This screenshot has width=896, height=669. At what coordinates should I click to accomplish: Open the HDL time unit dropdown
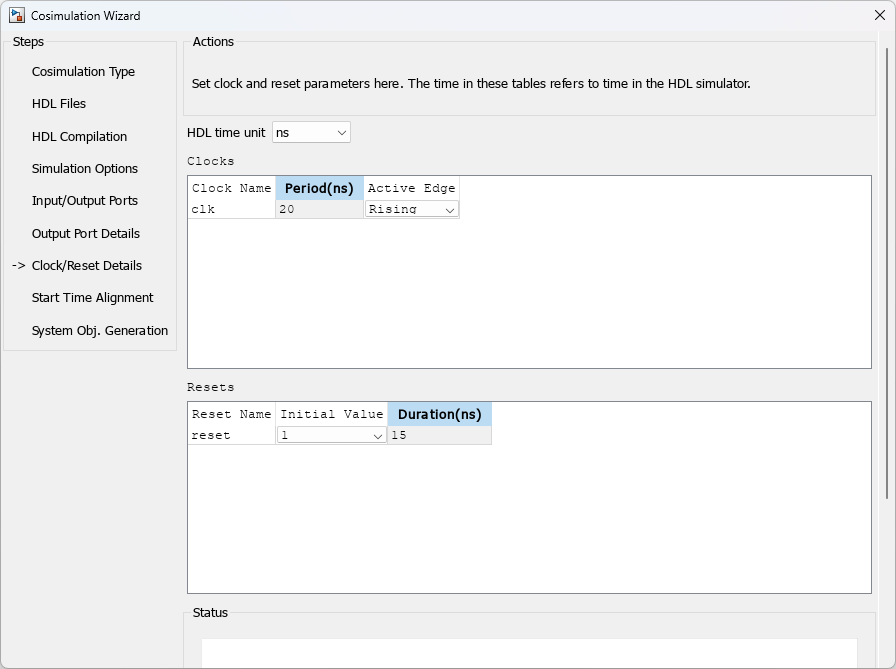pos(311,133)
